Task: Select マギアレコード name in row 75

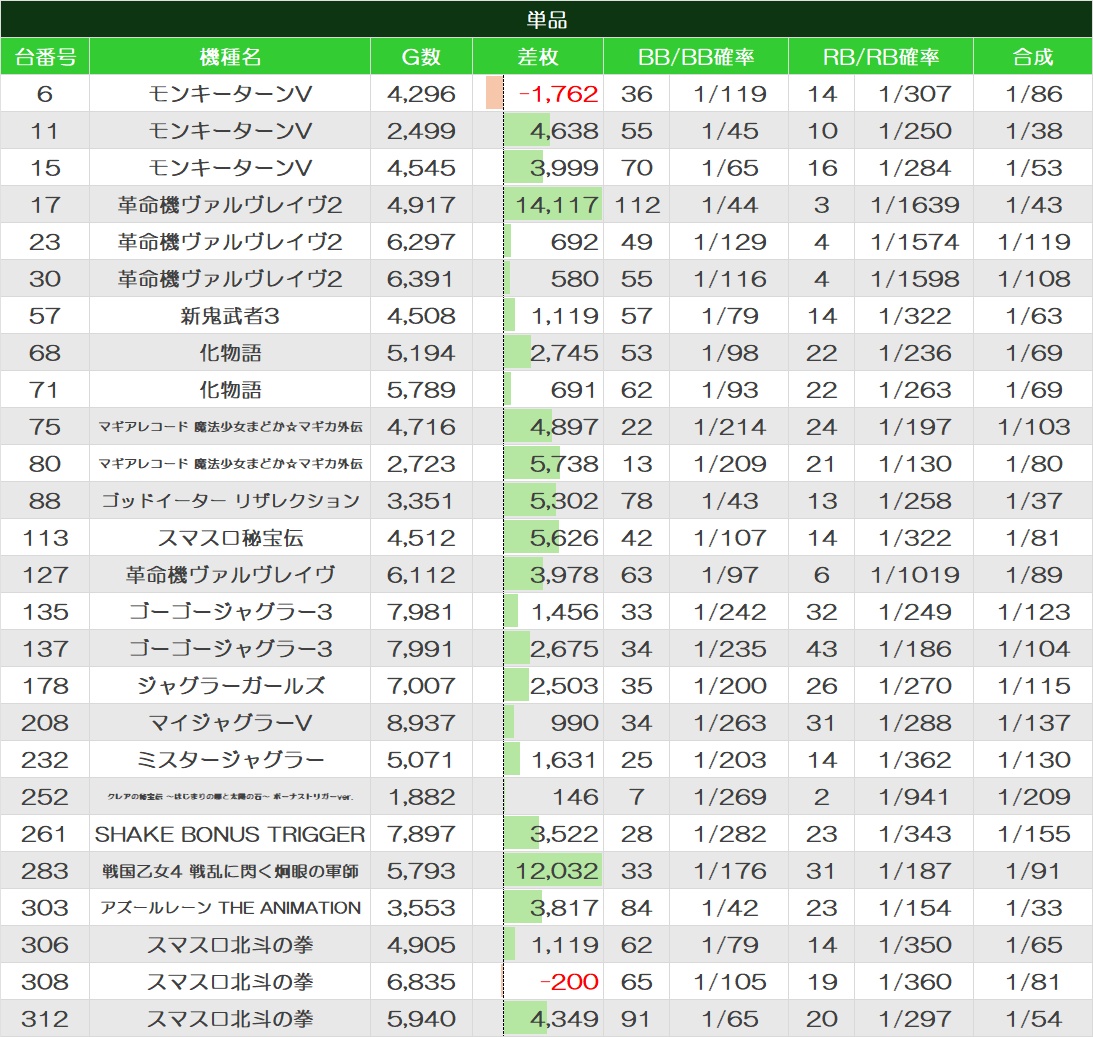Action: tap(230, 427)
